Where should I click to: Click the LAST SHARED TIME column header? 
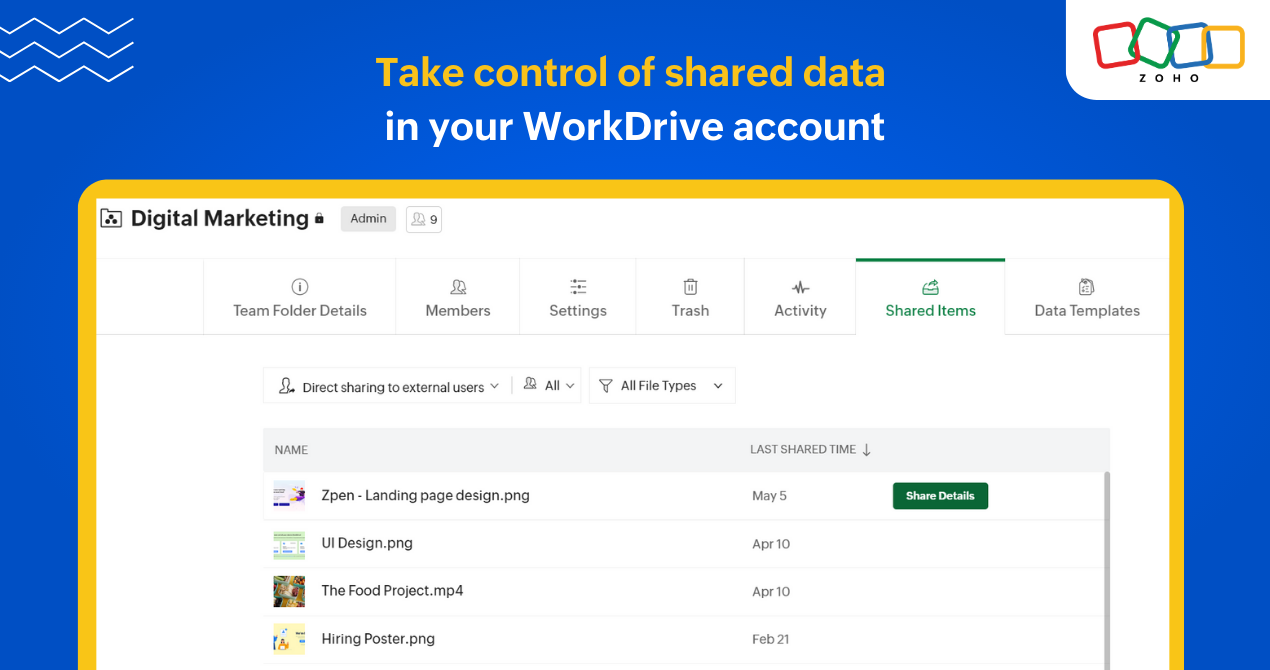(803, 450)
